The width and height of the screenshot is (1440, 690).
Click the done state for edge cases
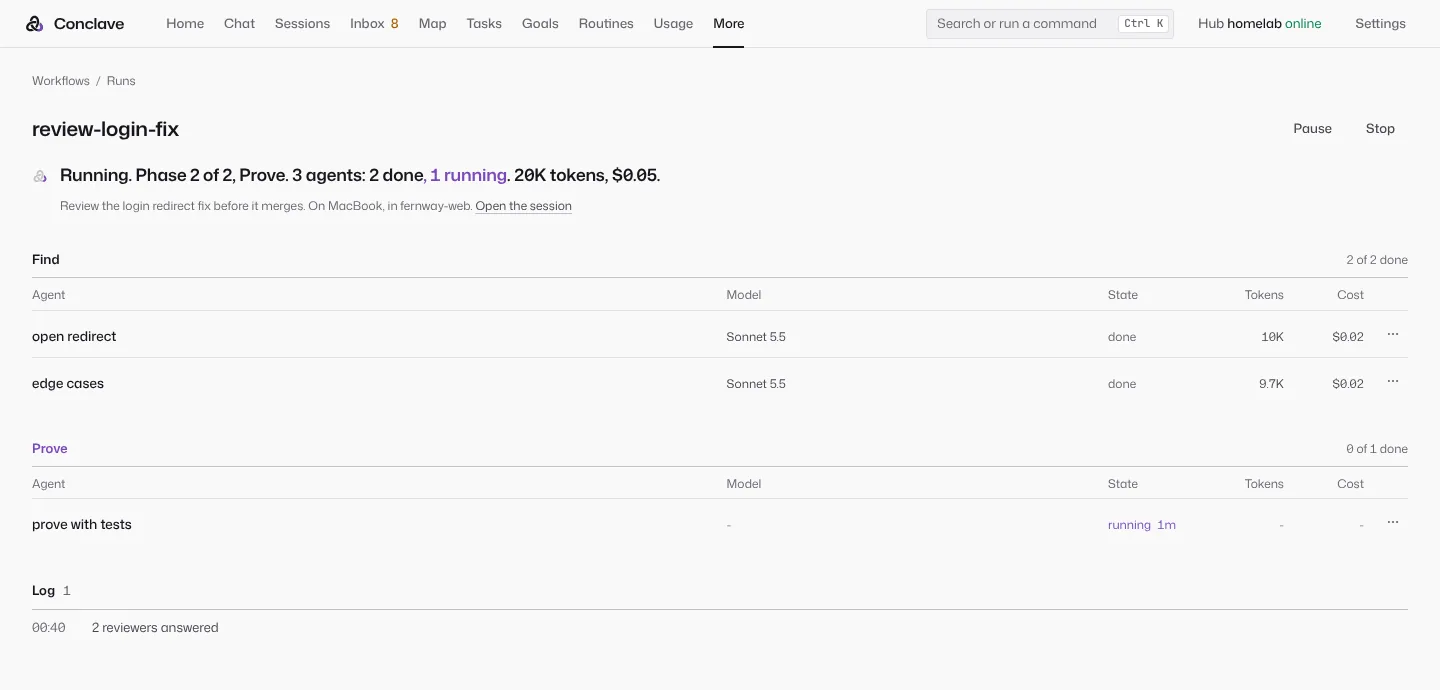pyautogui.click(x=1122, y=384)
